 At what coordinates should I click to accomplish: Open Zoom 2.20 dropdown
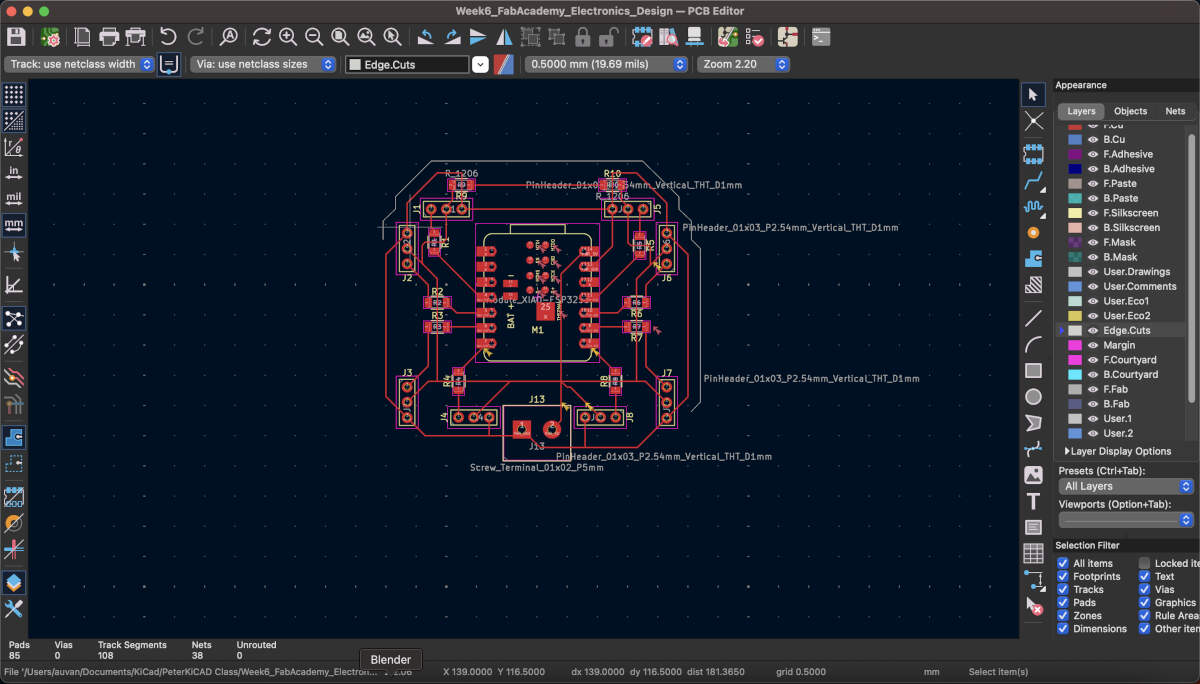click(x=743, y=64)
